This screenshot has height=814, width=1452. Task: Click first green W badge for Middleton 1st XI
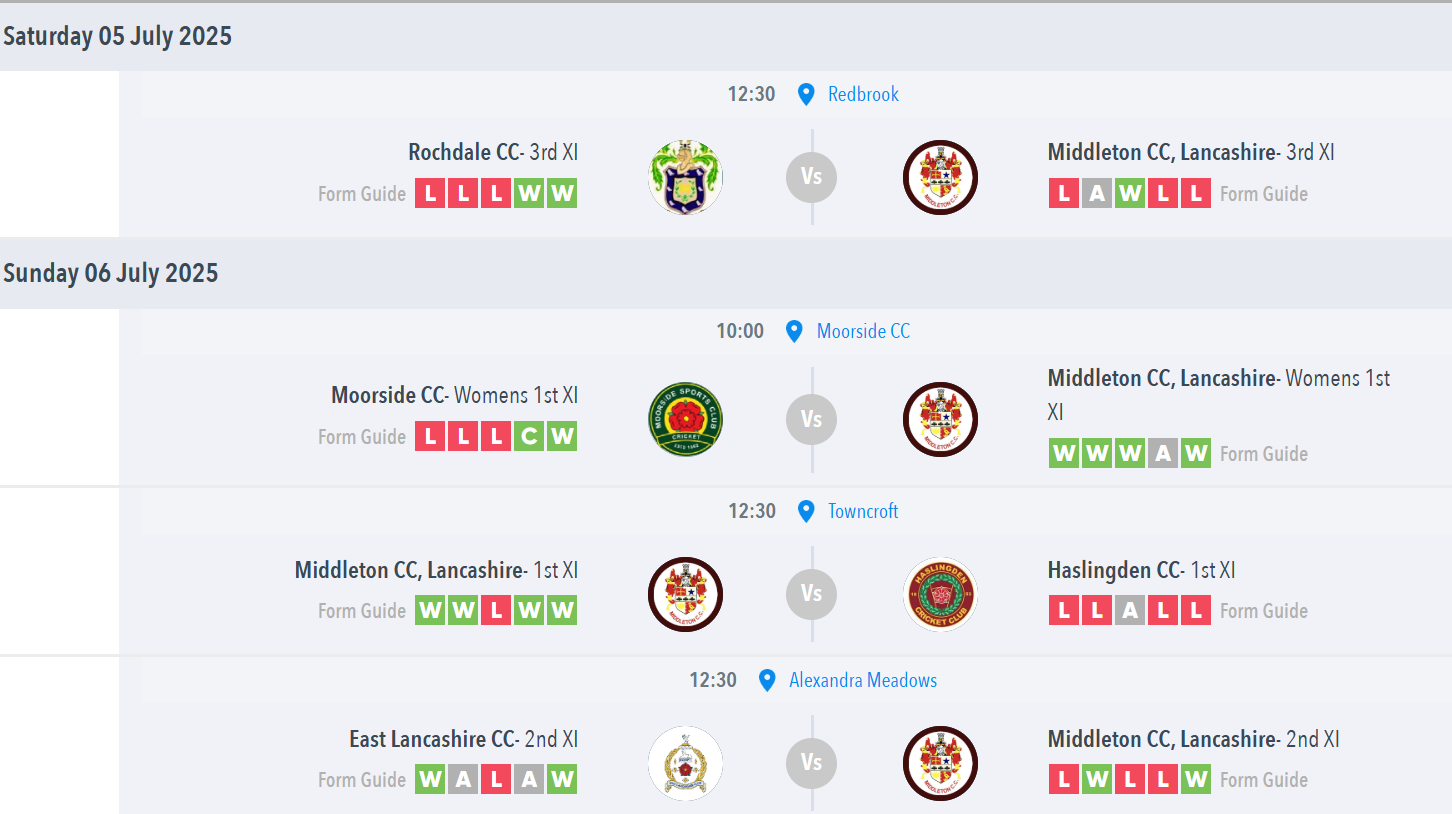coord(430,610)
